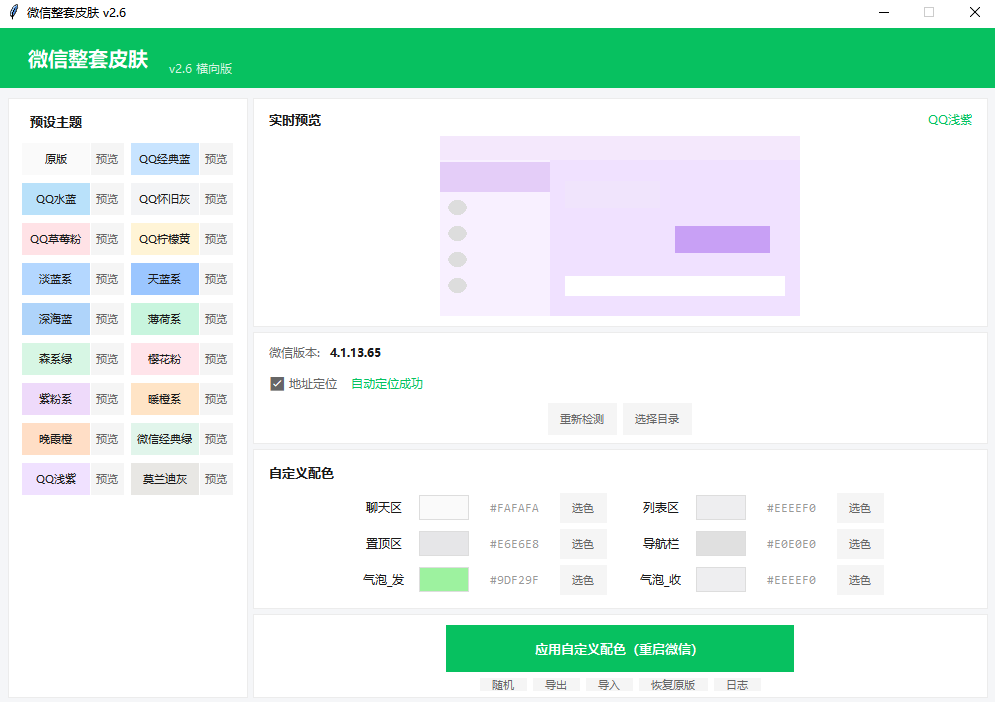Preview the 紫粉系 theme
The height and width of the screenshot is (702, 995).
tap(107, 399)
